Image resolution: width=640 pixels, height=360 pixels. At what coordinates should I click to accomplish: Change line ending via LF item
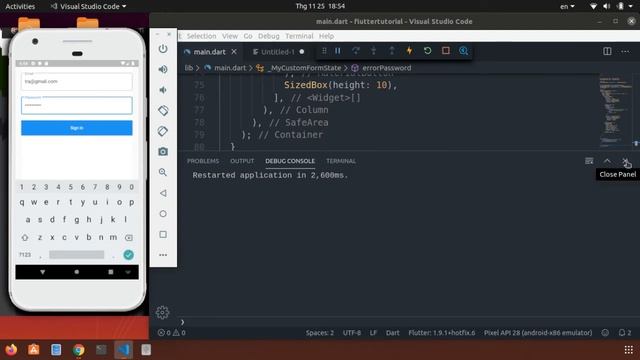[373, 333]
